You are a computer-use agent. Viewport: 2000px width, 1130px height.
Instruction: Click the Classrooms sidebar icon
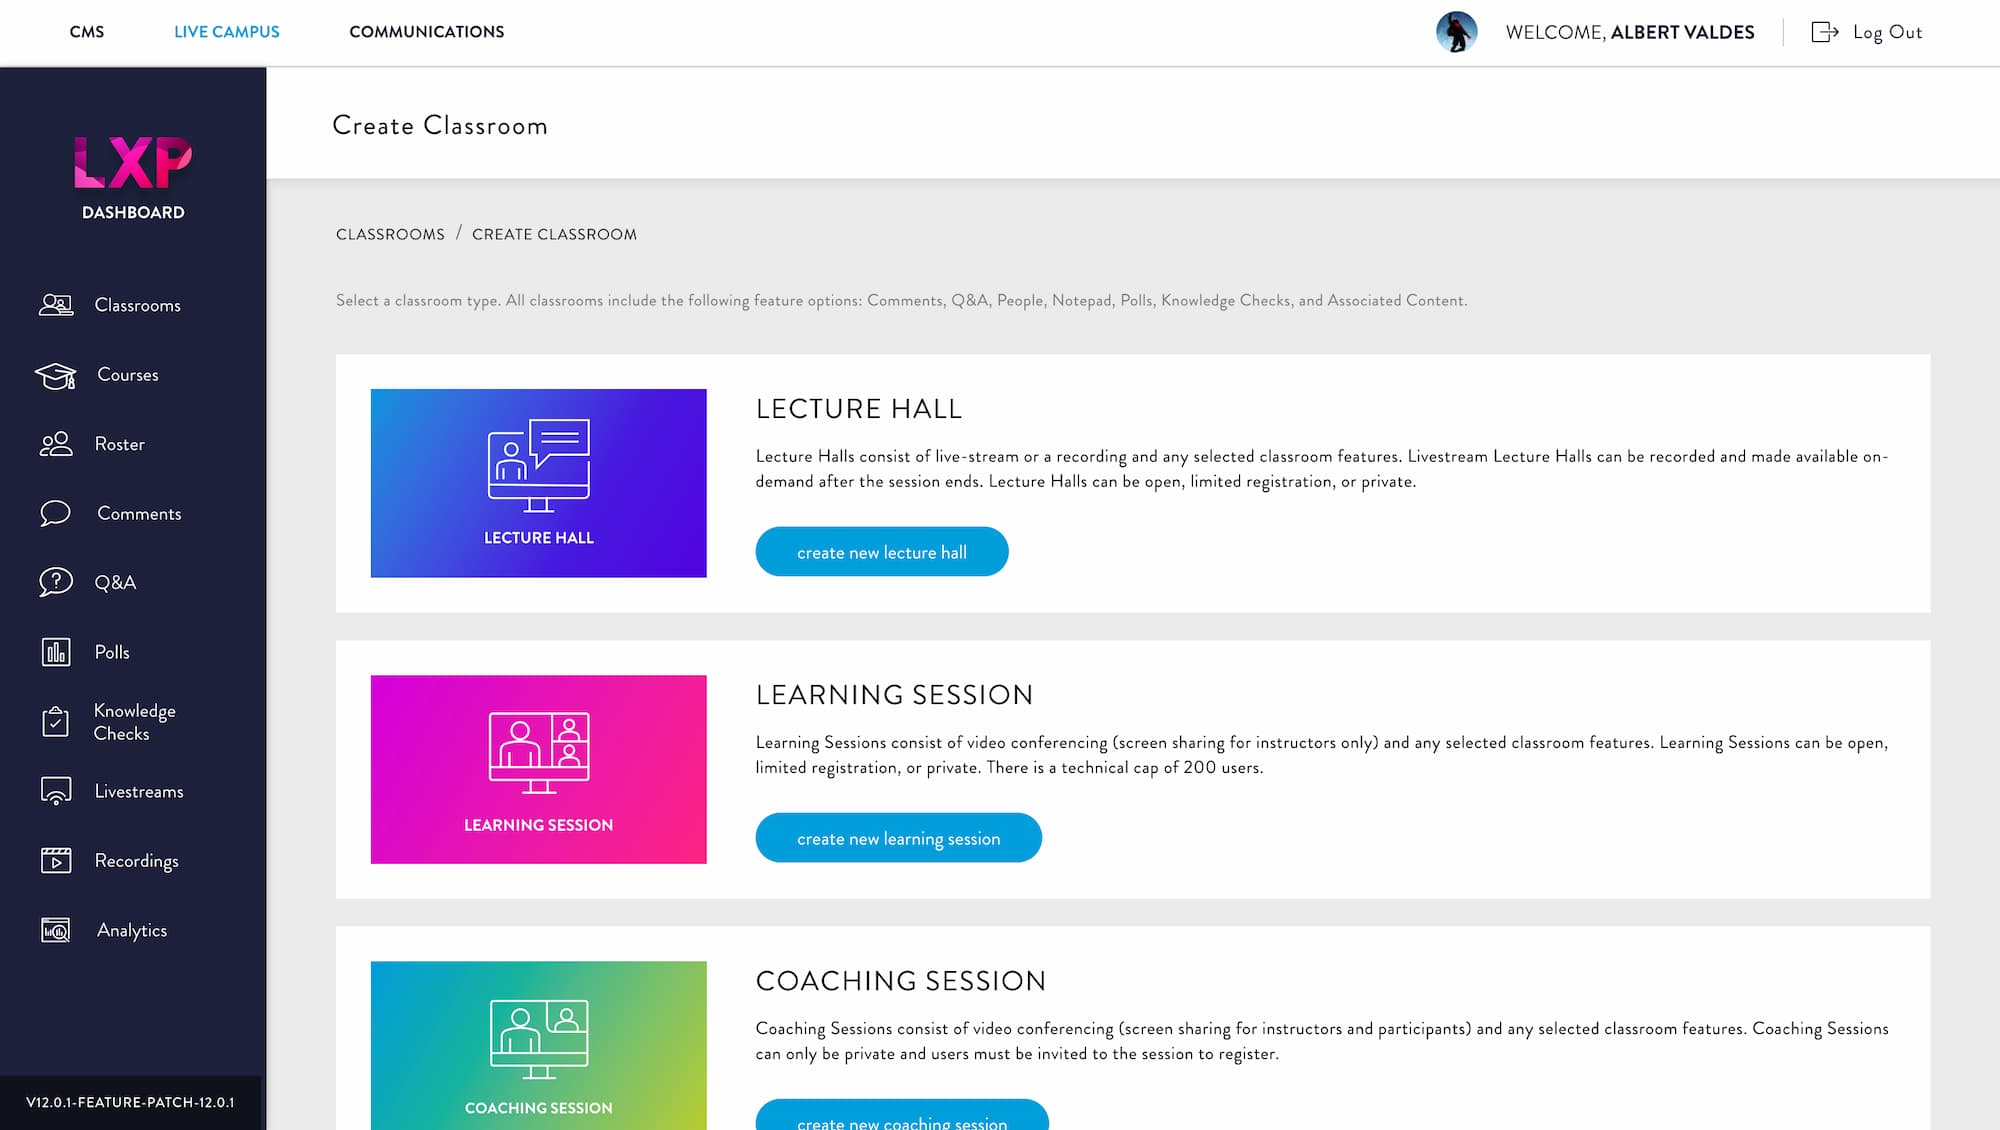[56, 305]
